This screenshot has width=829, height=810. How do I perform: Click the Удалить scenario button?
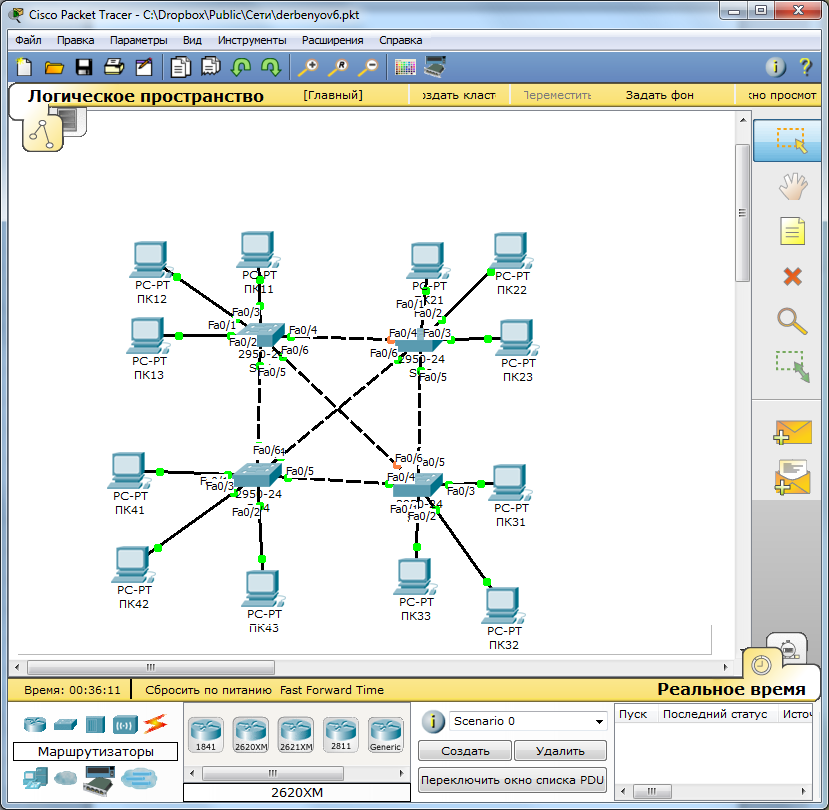pyautogui.click(x=560, y=751)
